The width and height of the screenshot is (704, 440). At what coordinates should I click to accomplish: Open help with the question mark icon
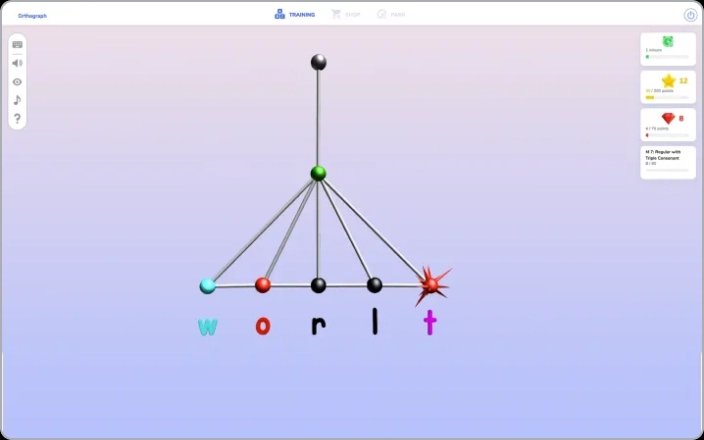(17, 119)
